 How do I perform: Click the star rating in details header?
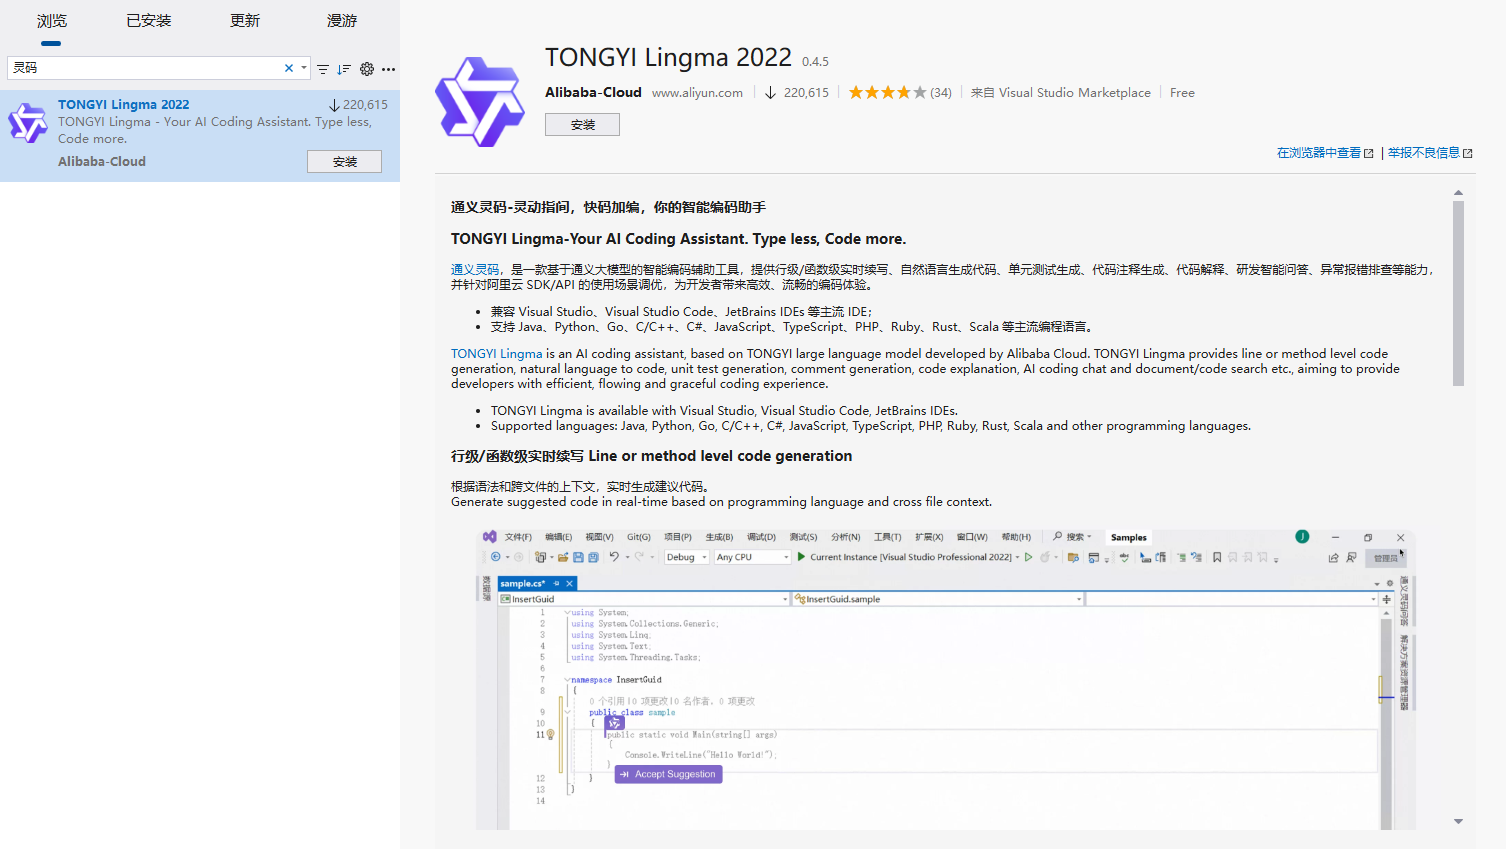[x=887, y=93]
